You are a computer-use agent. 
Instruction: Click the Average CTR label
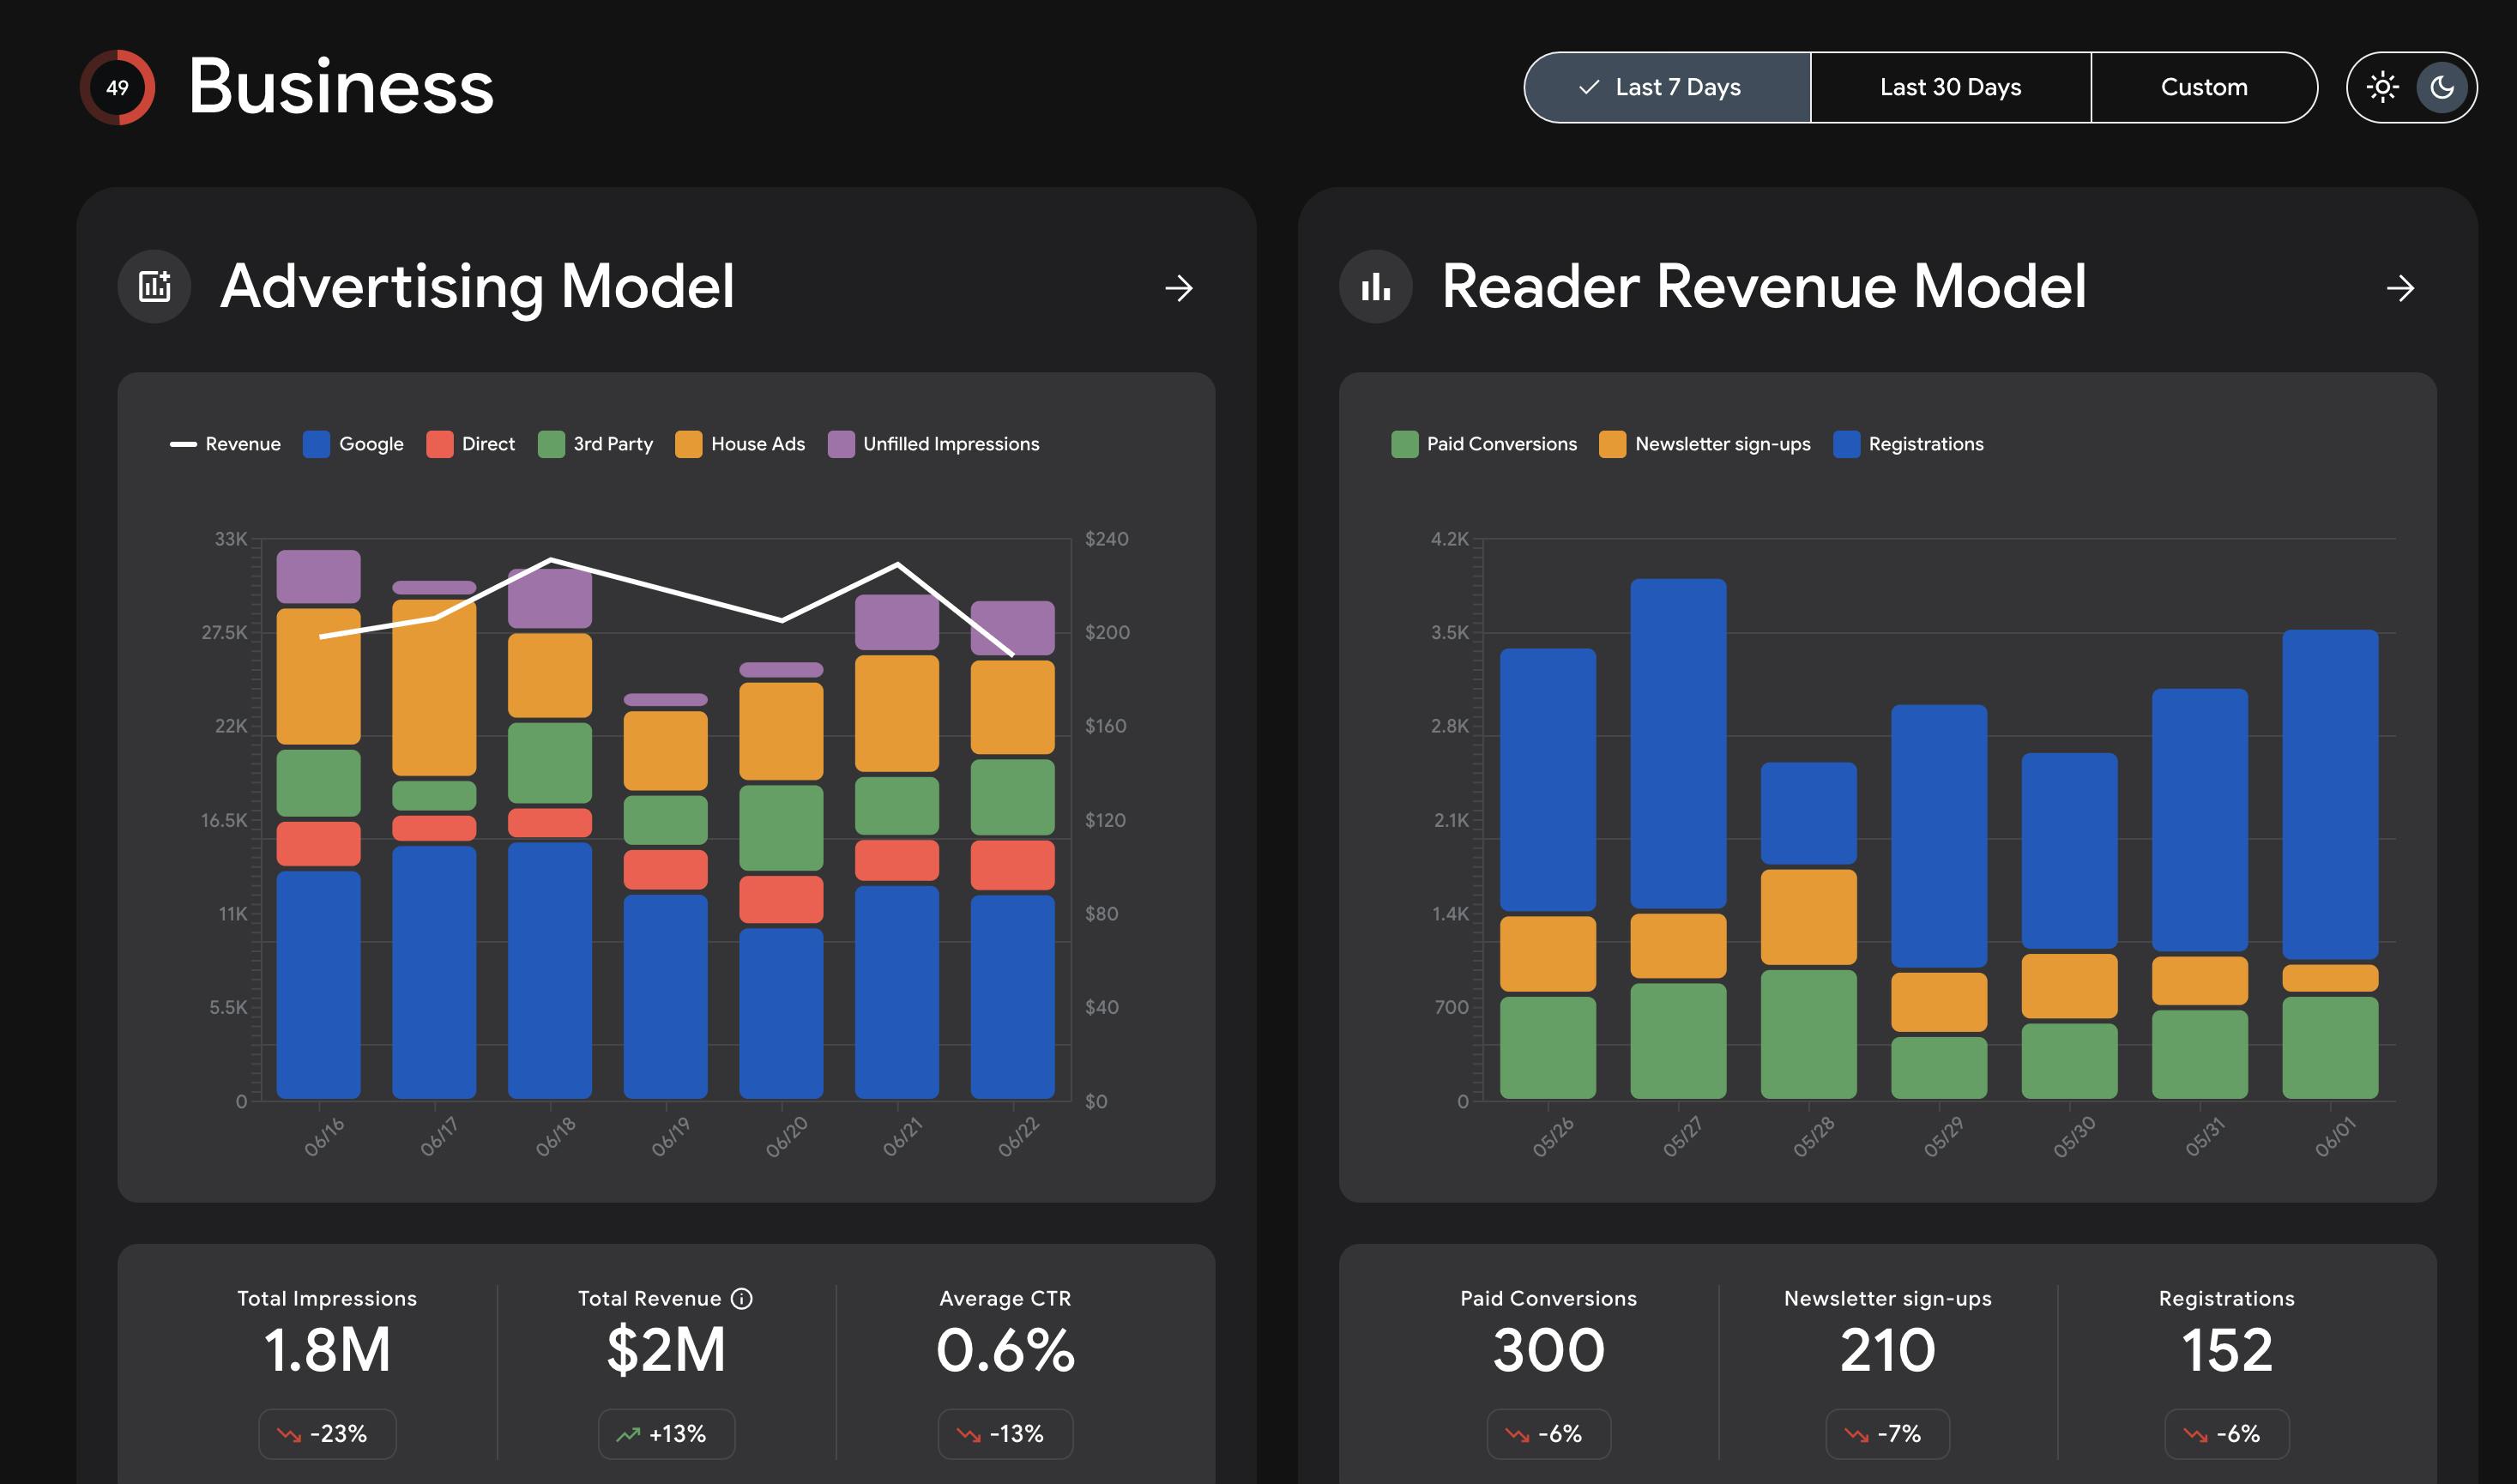pos(1005,1298)
